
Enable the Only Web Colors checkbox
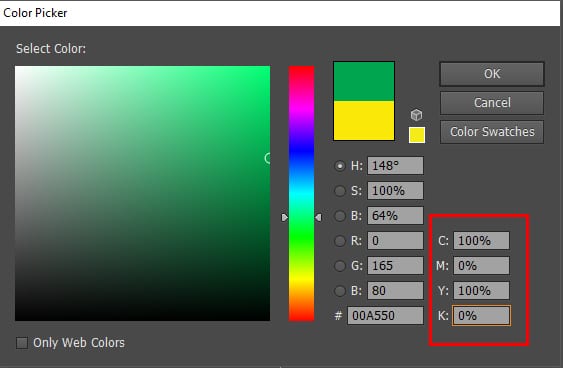pyautogui.click(x=22, y=343)
